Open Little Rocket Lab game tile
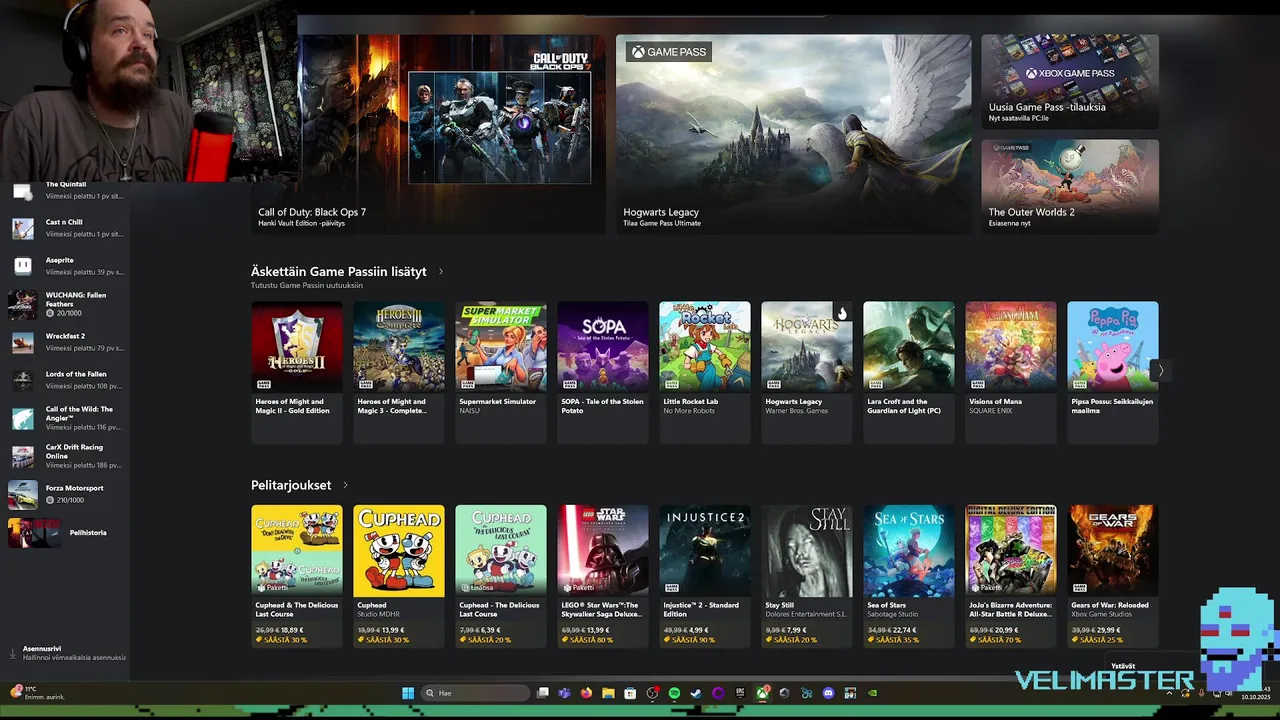Viewport: 1280px width, 720px height. (x=704, y=372)
